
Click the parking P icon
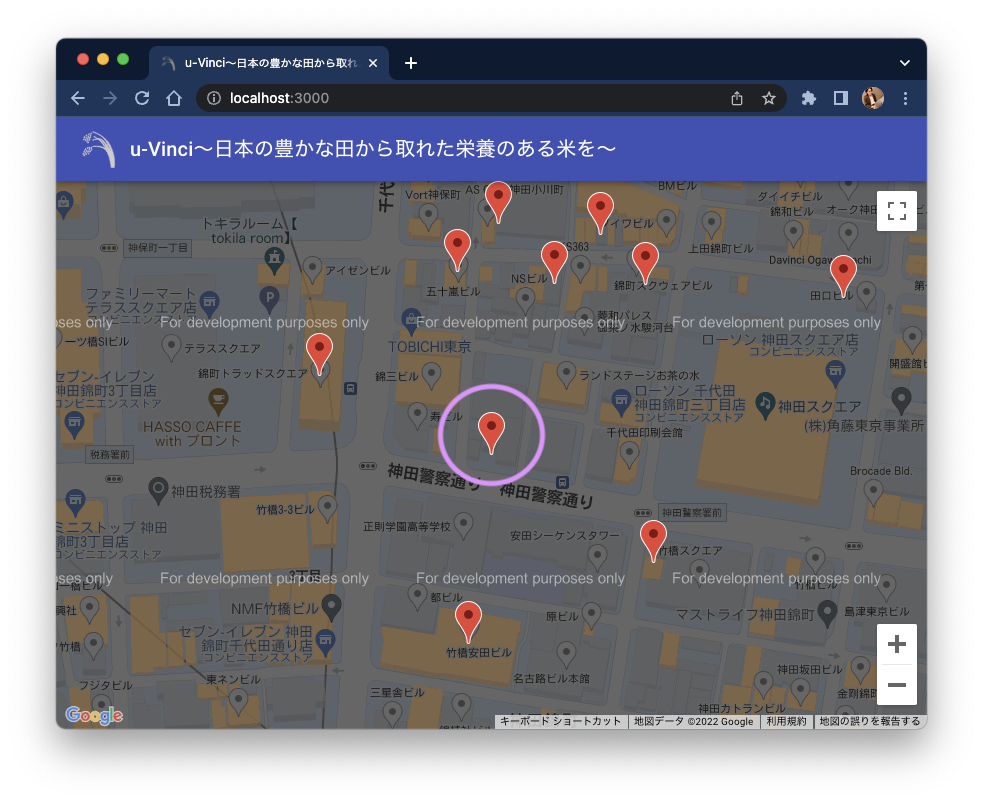(x=270, y=299)
